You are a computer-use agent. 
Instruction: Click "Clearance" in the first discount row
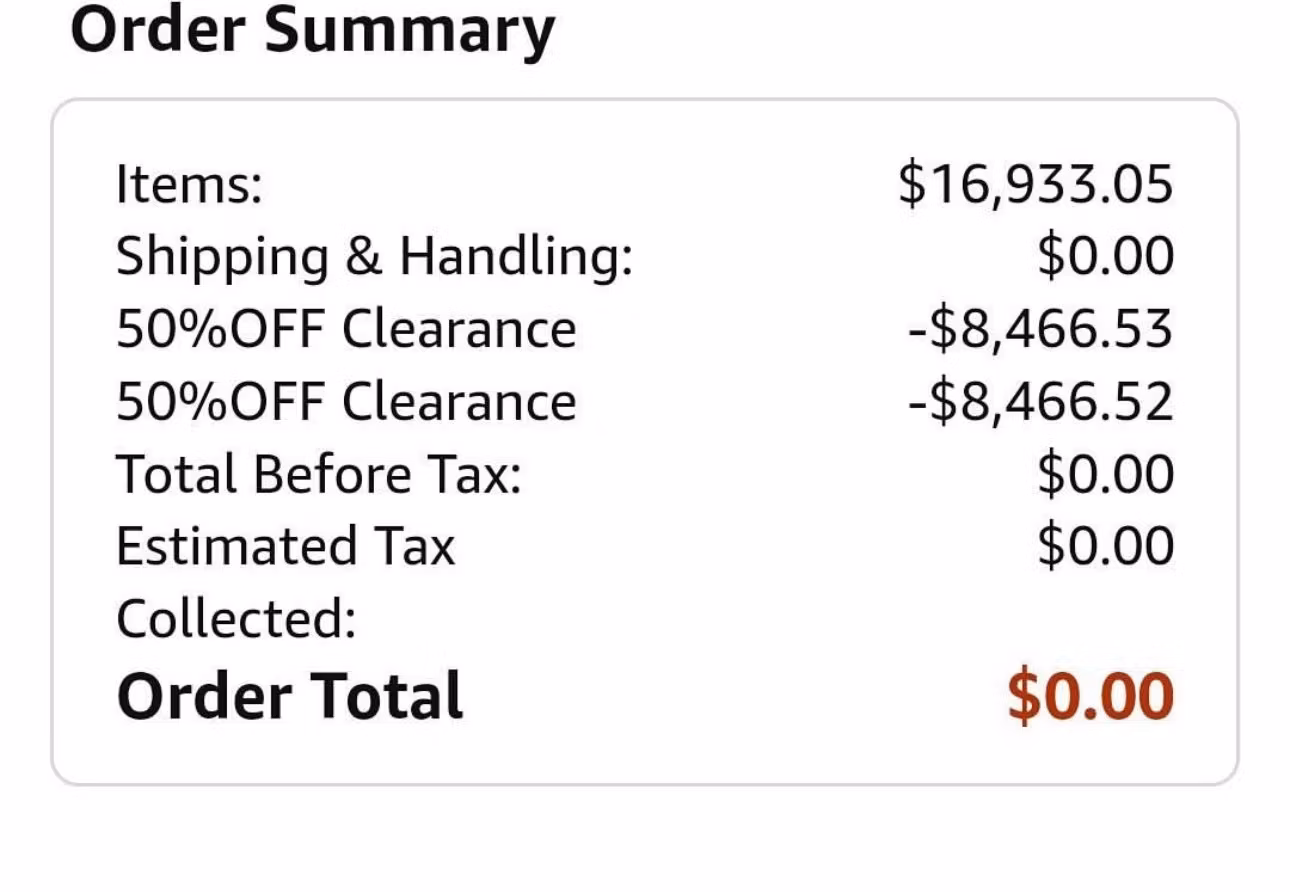point(459,329)
